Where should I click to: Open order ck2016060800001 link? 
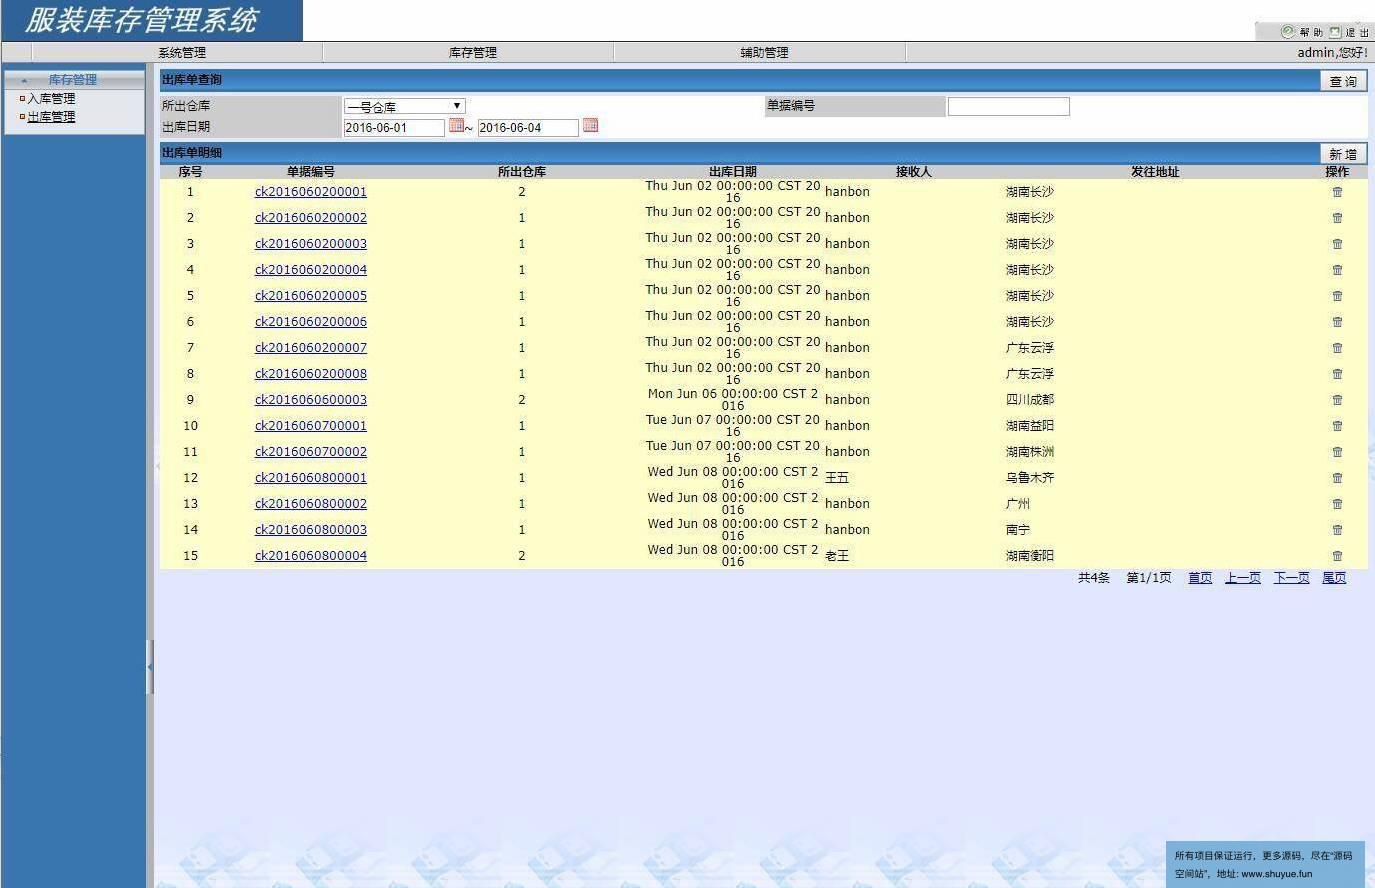[x=311, y=478]
